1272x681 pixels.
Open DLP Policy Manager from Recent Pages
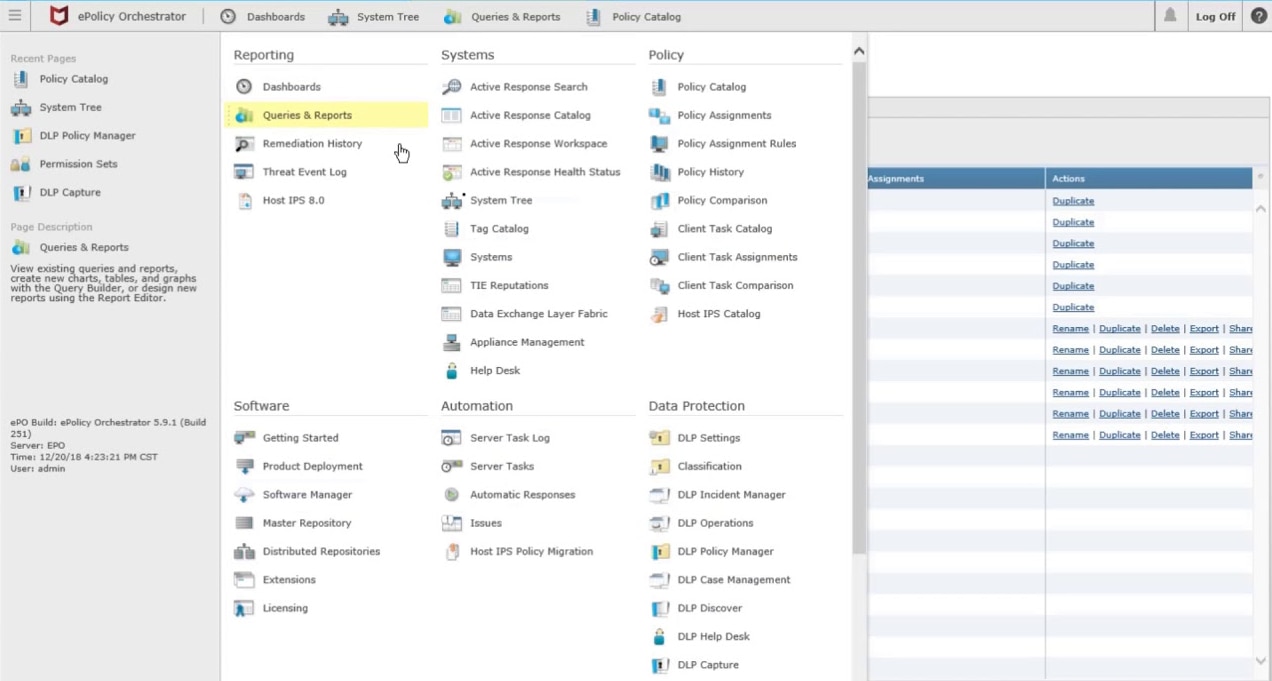point(87,135)
